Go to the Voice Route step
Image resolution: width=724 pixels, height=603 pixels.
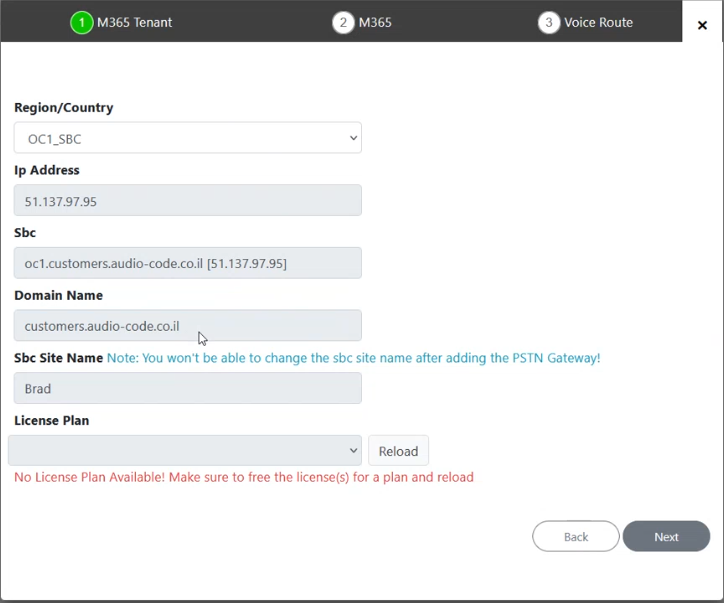[598, 23]
